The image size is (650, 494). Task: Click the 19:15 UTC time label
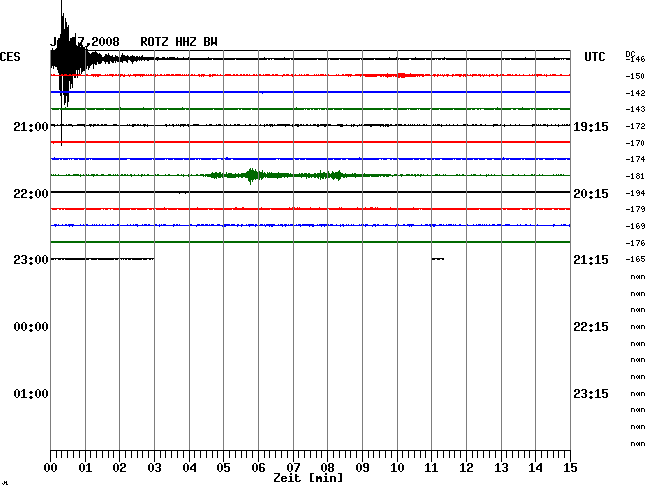pyautogui.click(x=591, y=126)
